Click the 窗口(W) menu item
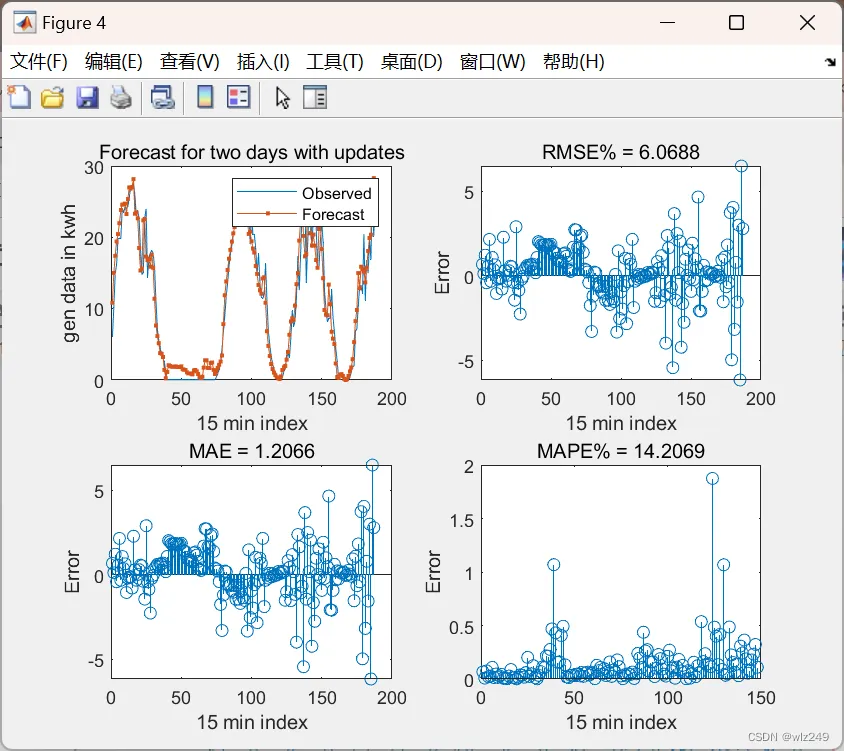Image resolution: width=844 pixels, height=751 pixels. 493,61
